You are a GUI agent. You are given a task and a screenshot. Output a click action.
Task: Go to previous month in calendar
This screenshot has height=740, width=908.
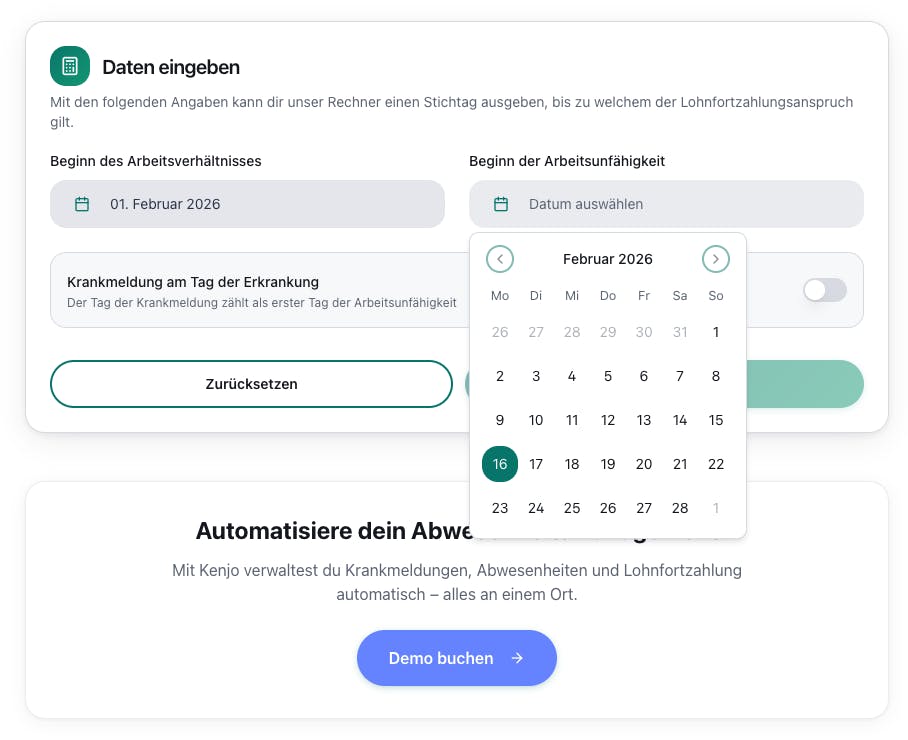(x=500, y=259)
